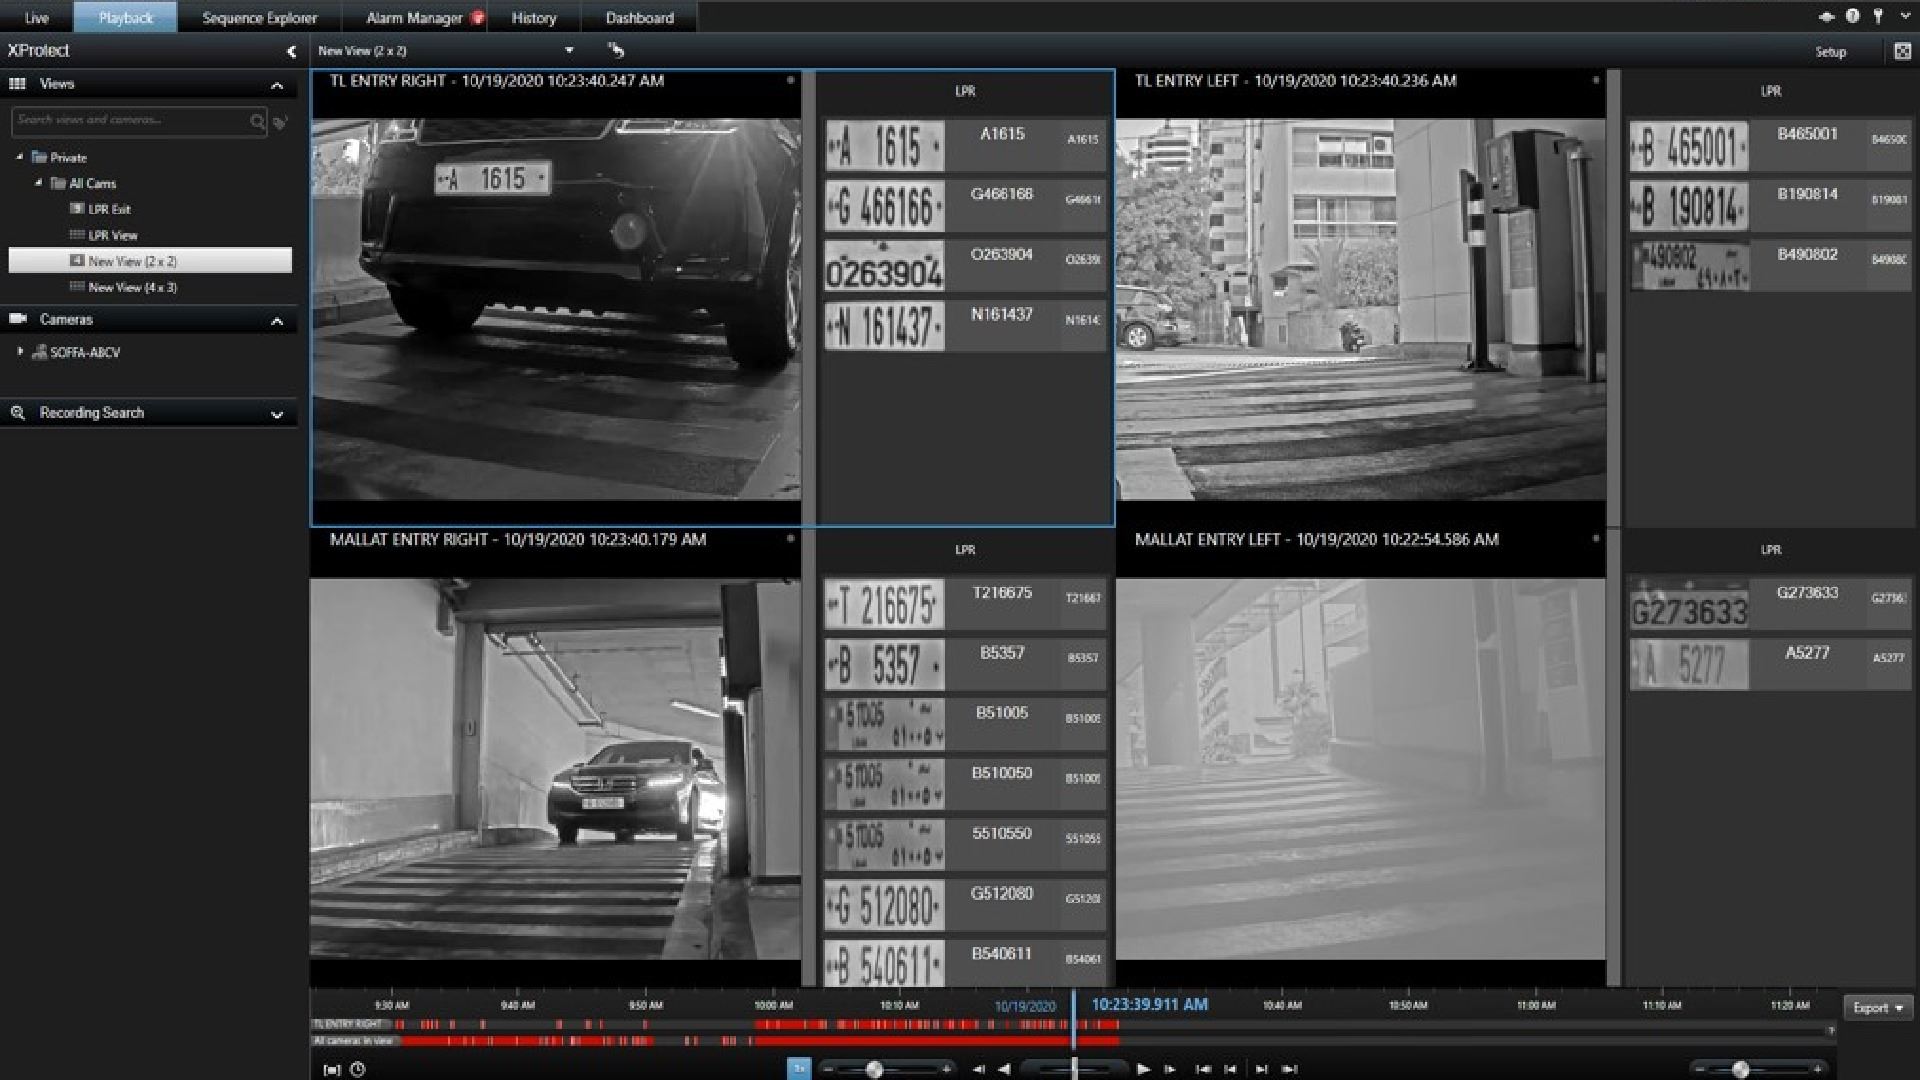Click the go-to-time clock icon

click(x=357, y=1070)
